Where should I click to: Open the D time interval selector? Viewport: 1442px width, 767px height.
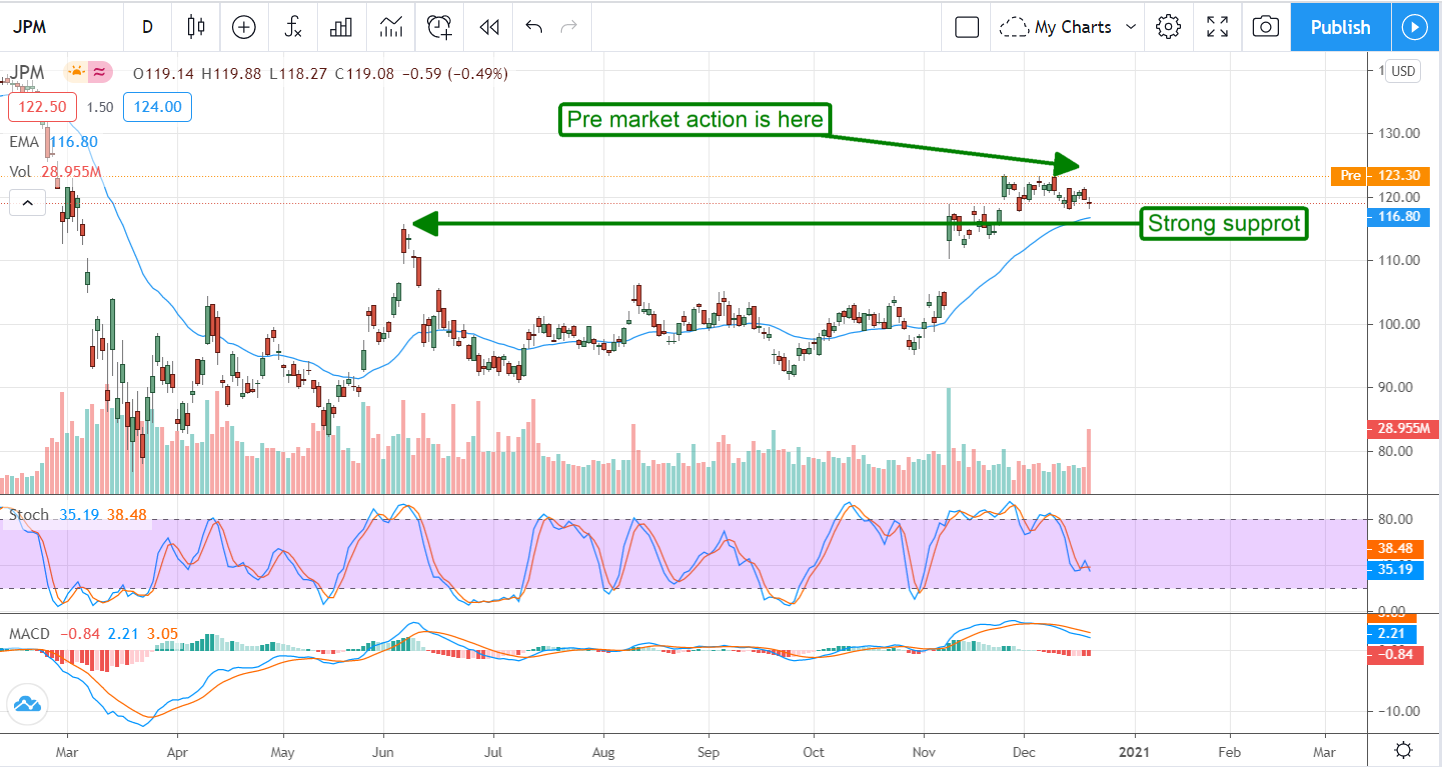147,27
